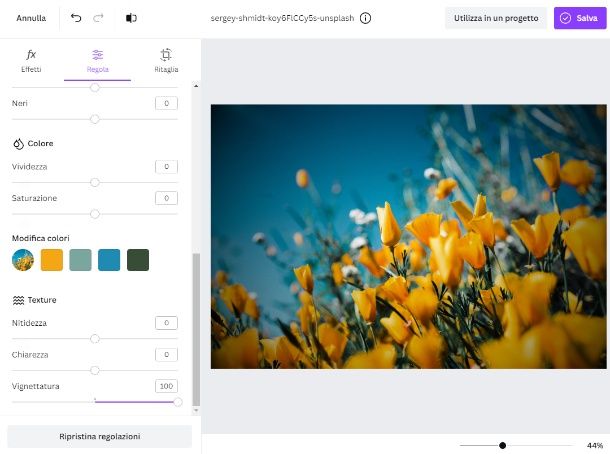The image size is (610, 454).
Task: Save with the Salva button
Action: coord(580,18)
